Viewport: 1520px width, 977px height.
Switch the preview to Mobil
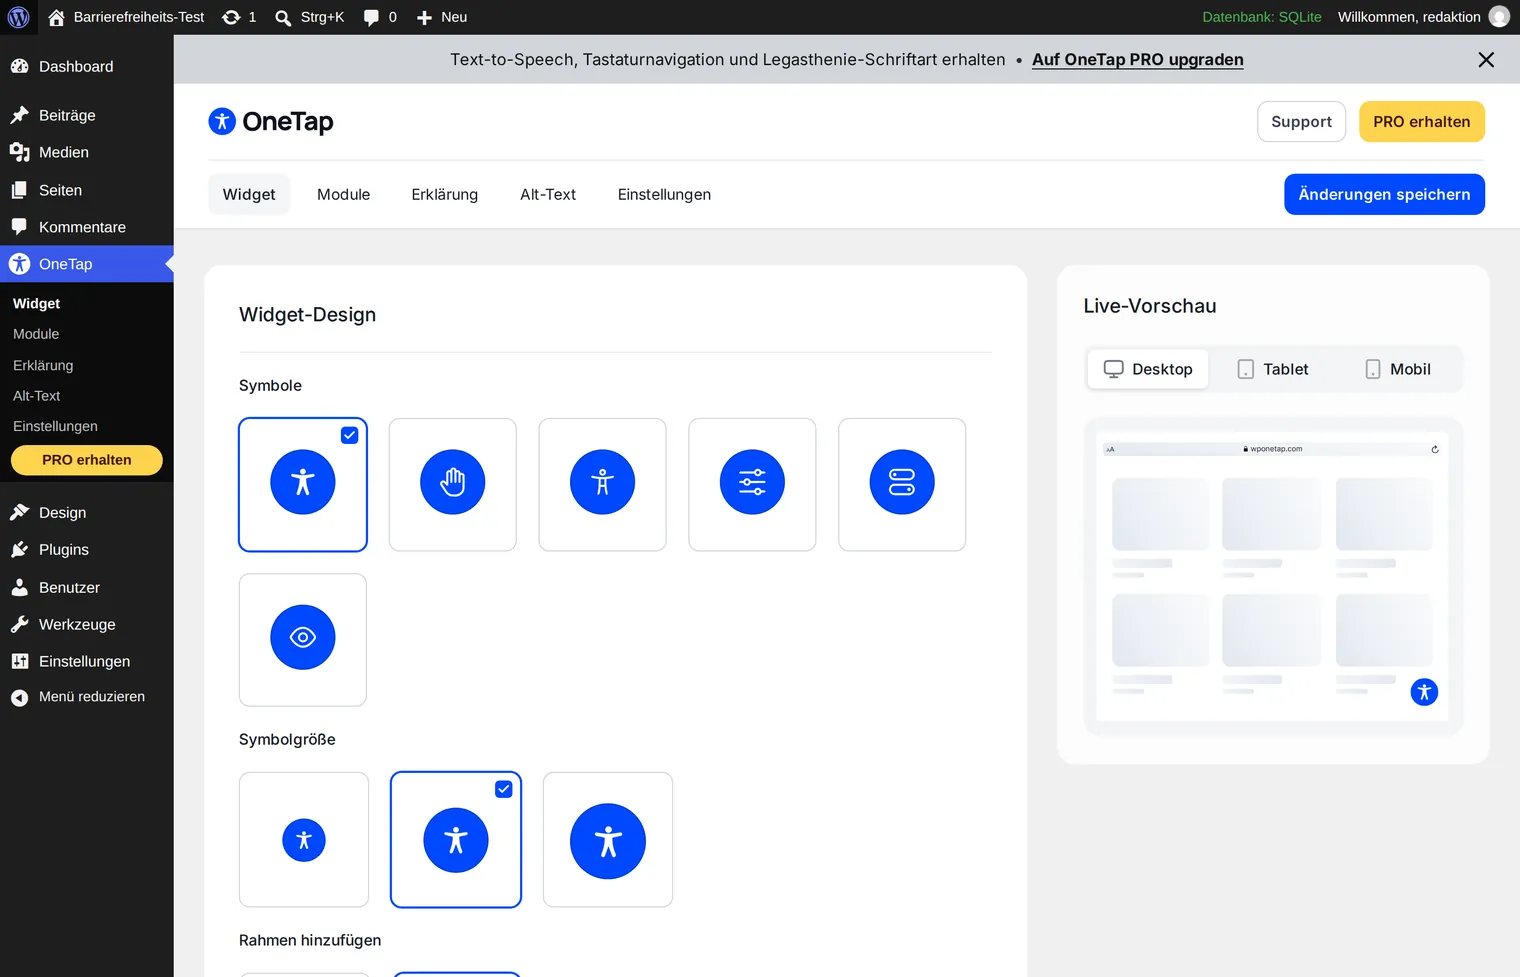click(1398, 369)
